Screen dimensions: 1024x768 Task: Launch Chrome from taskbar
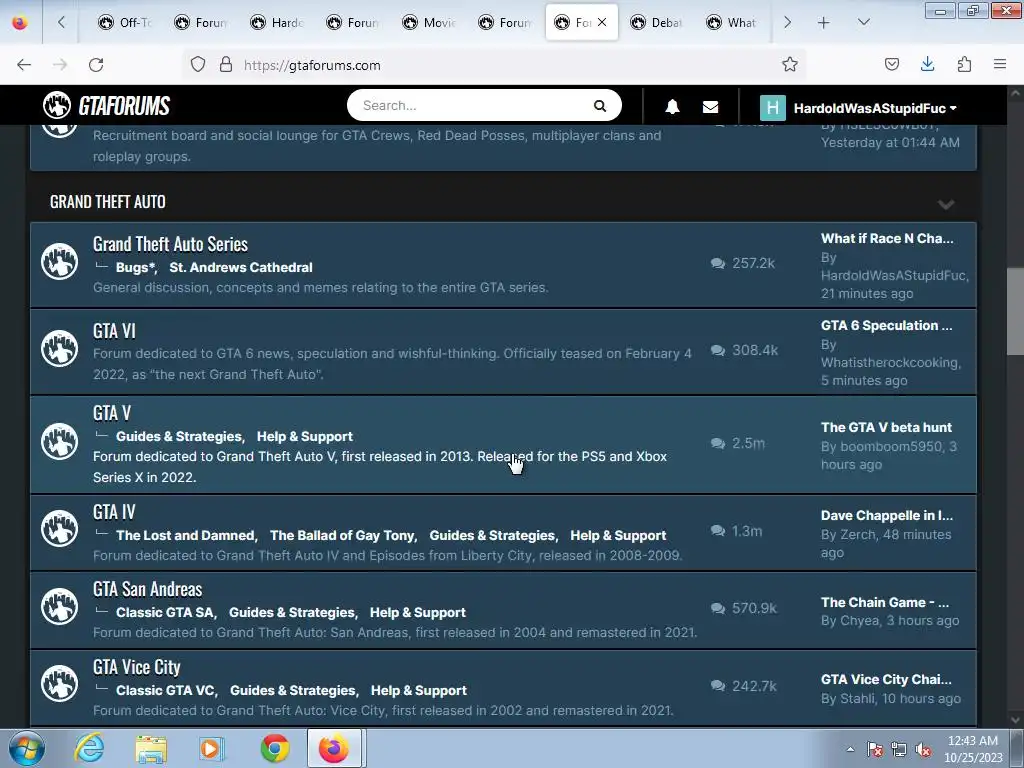point(275,748)
